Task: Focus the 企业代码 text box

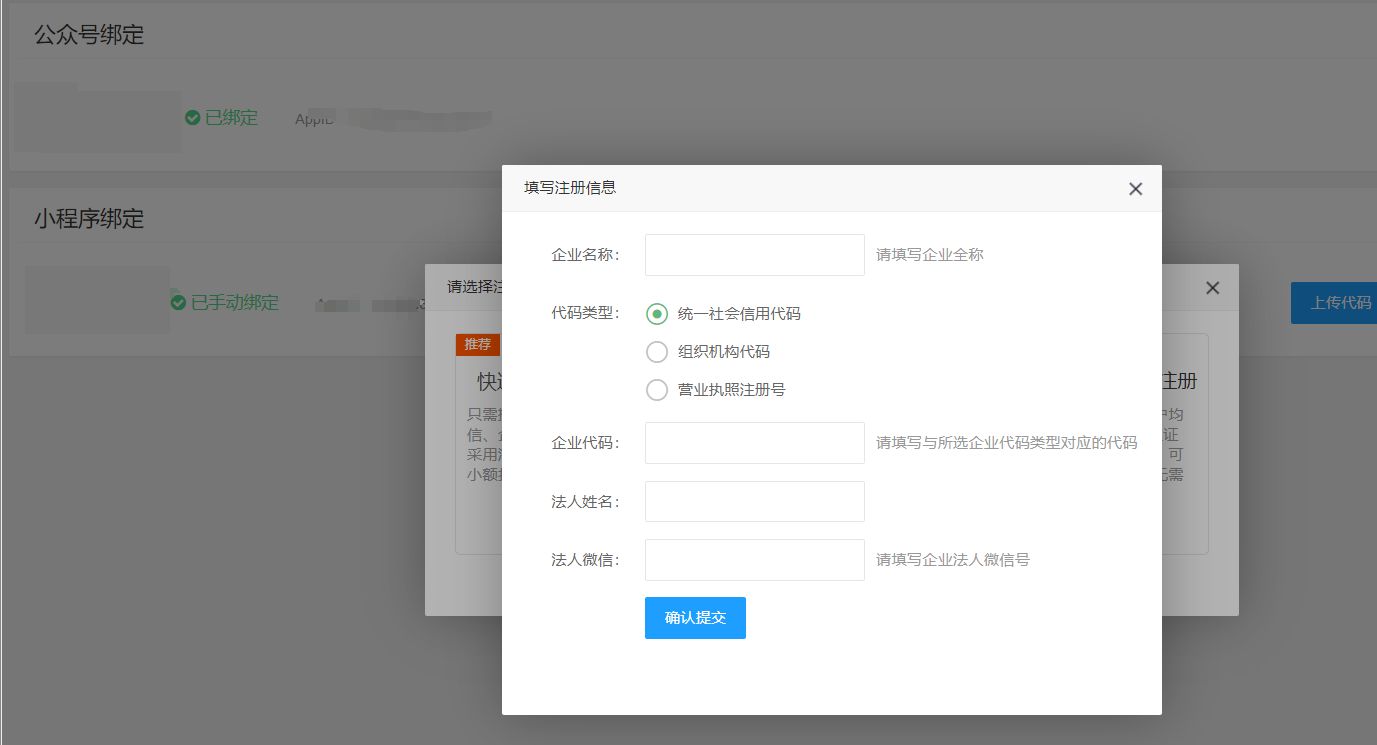Action: coord(754,443)
